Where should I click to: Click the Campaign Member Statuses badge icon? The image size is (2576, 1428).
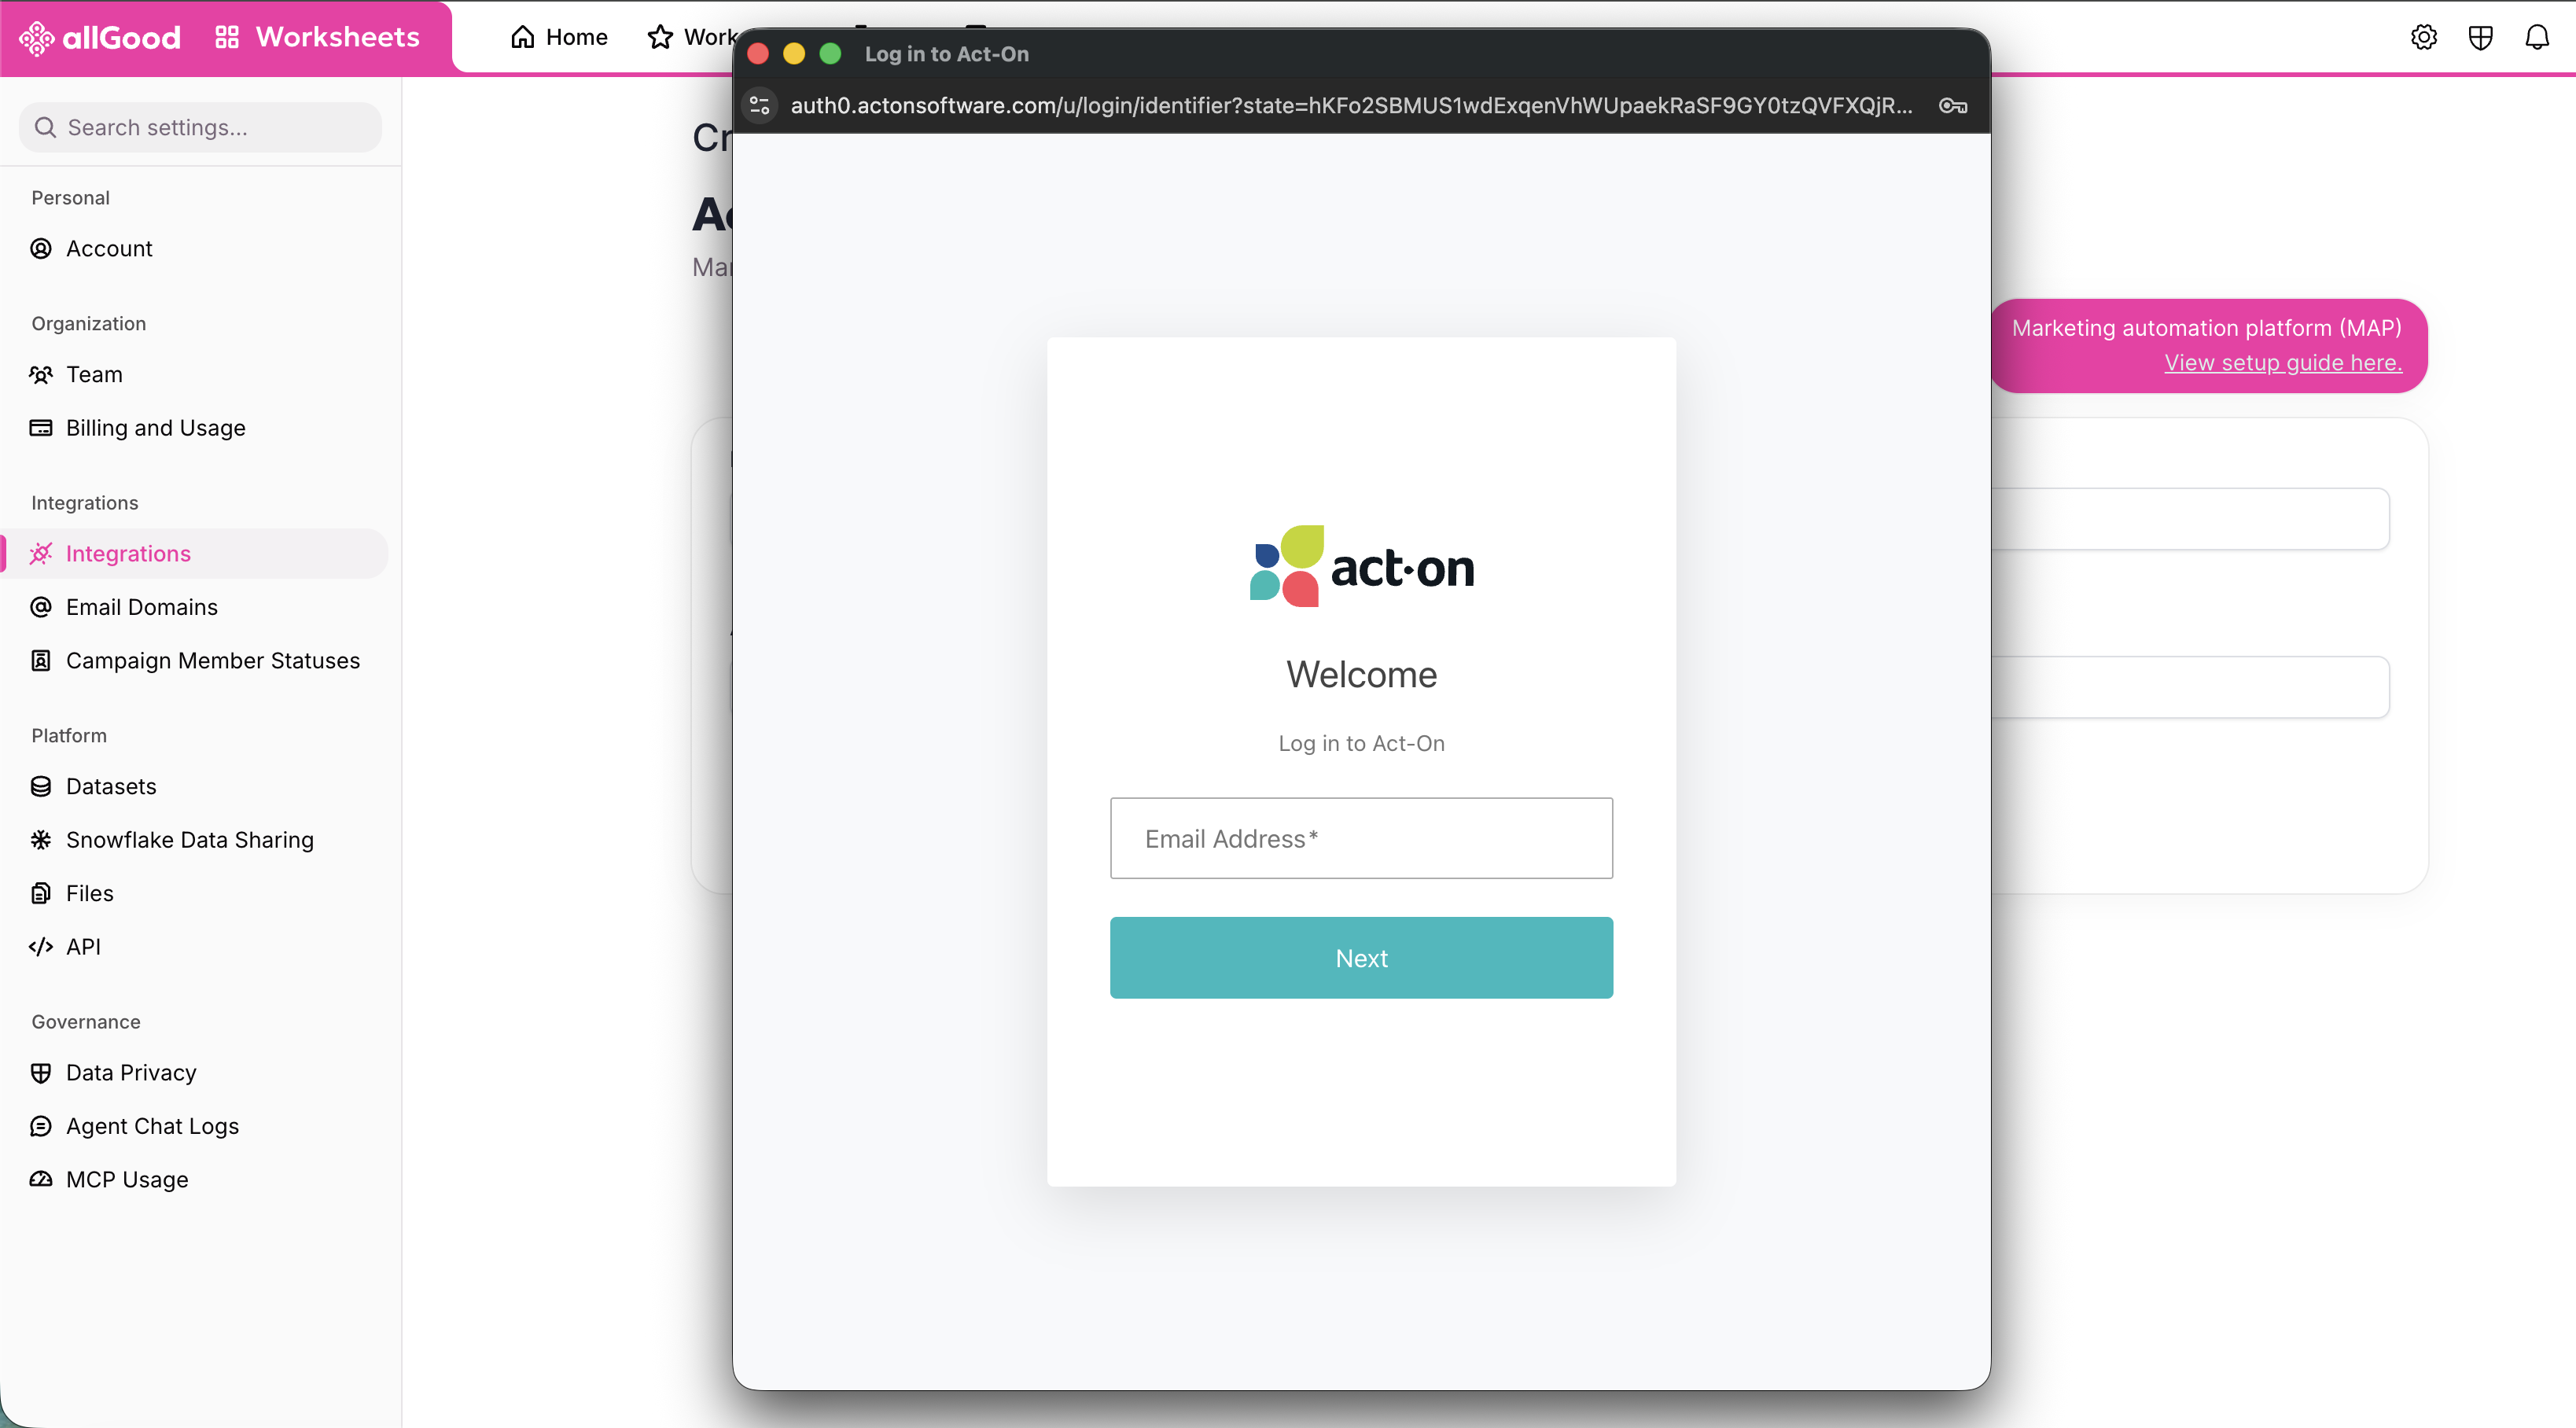[41, 661]
